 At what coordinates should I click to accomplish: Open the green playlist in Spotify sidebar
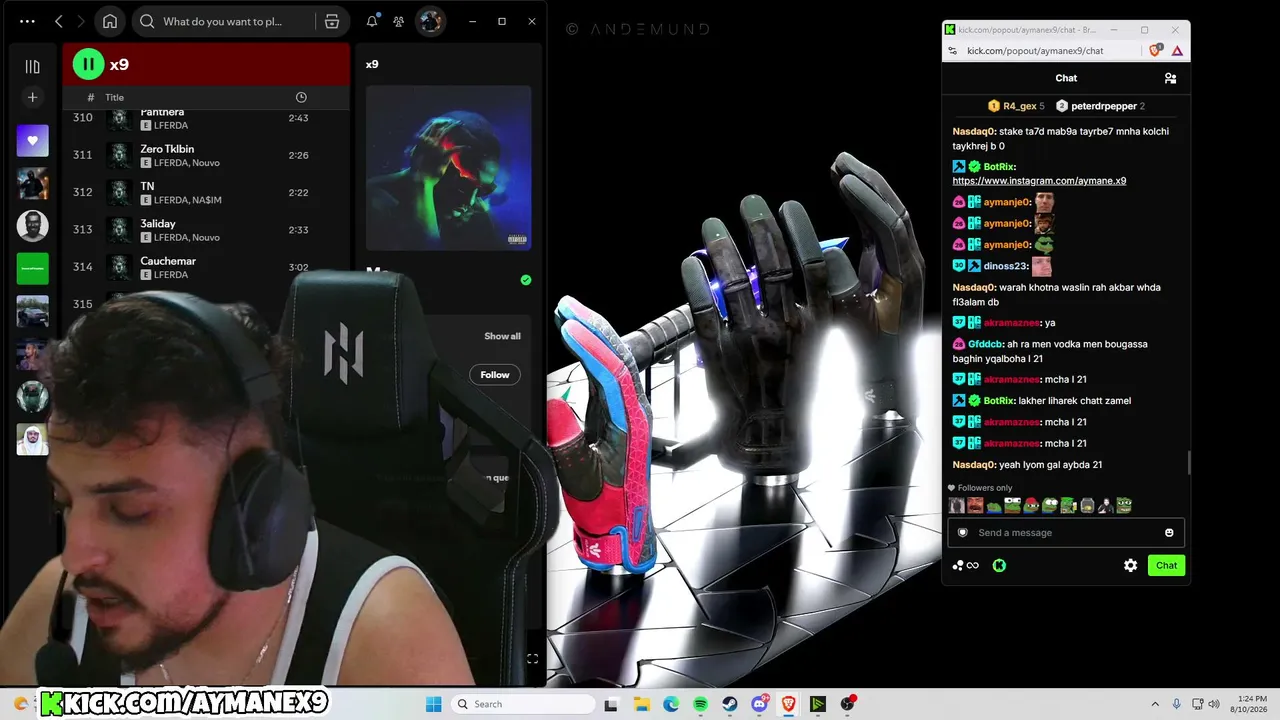[32, 269]
